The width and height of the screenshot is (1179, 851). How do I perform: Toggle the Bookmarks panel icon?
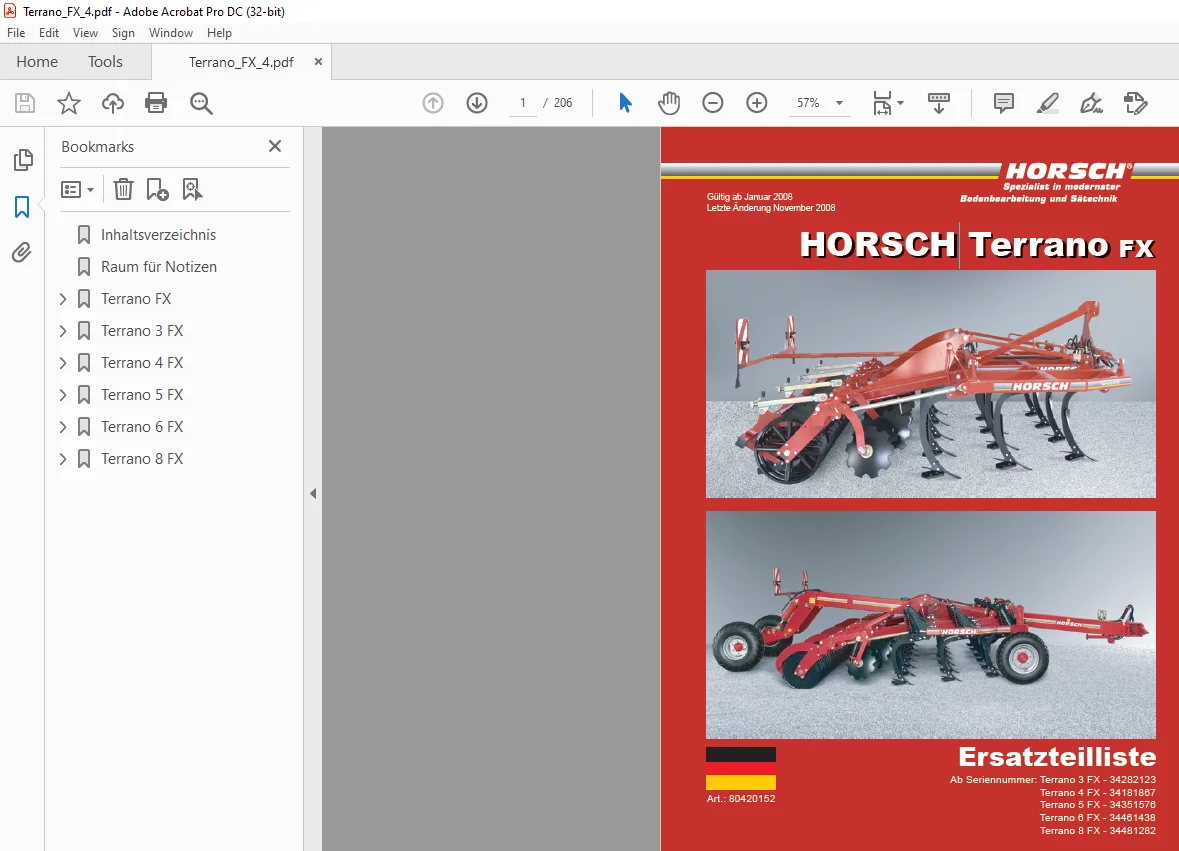click(x=22, y=207)
